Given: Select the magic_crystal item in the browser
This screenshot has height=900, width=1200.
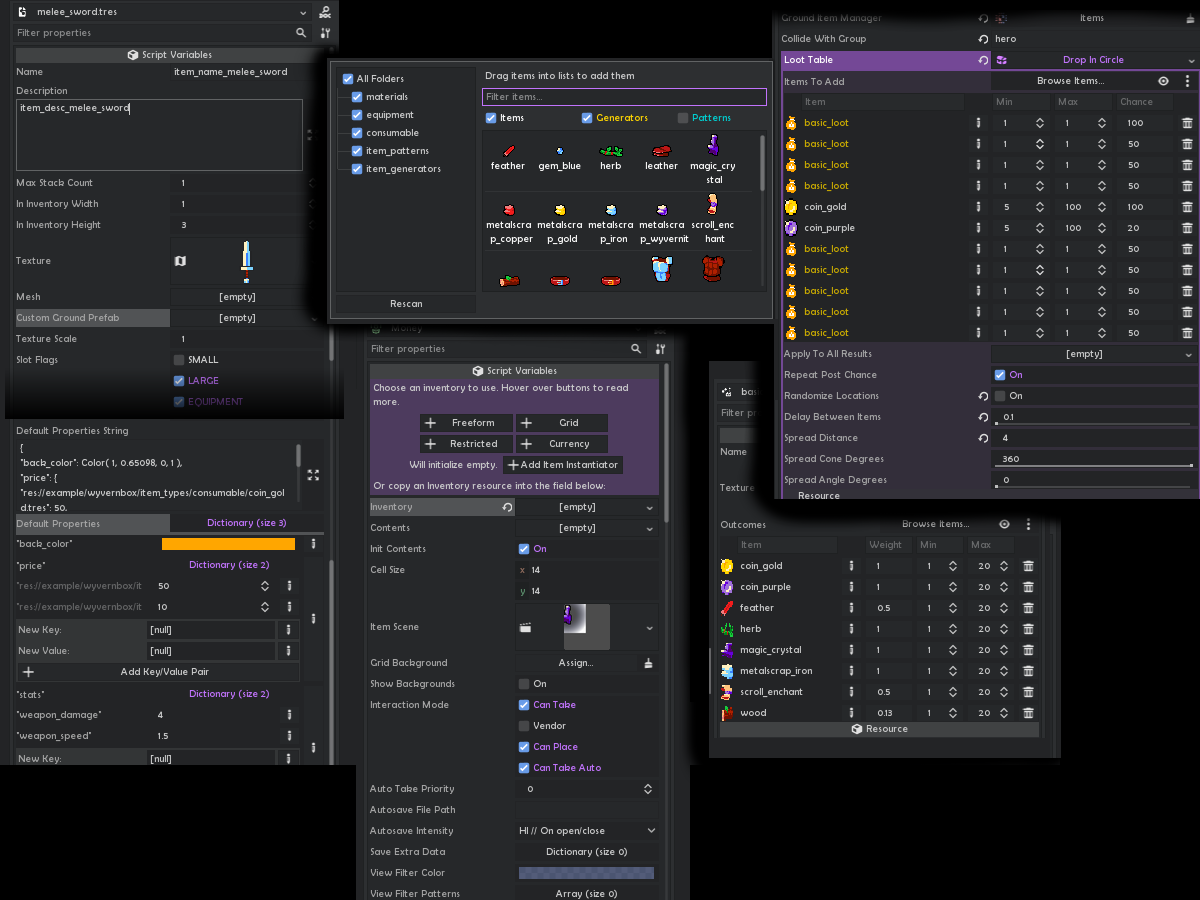Looking at the screenshot, I should [x=713, y=159].
